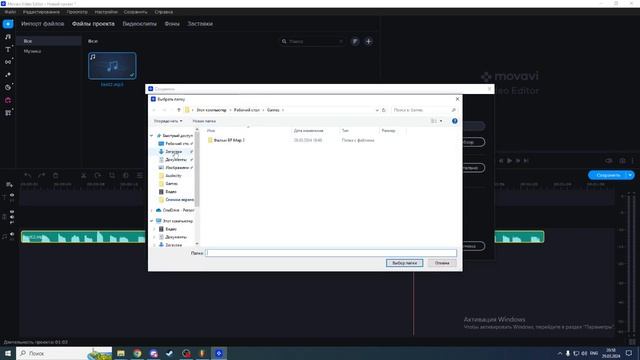640x360 pixels.
Task: Click the Back arrow in folder dialog
Action: coord(154,110)
